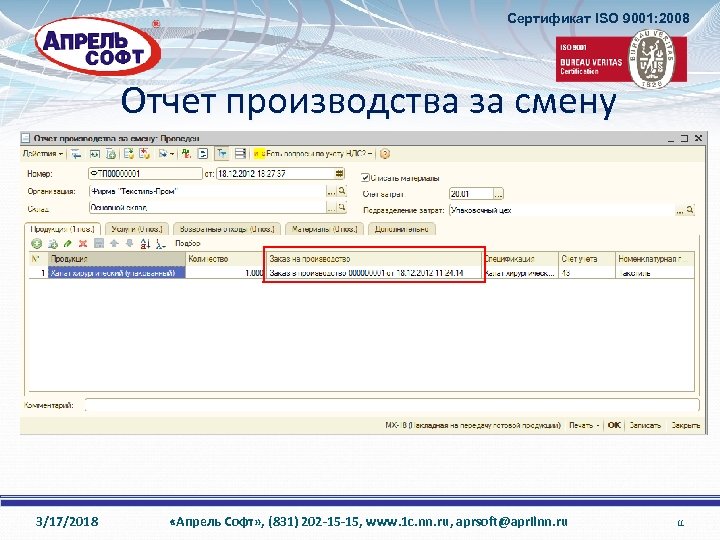Open the Действия dropdown menu
Viewport: 720px width, 540px height.
pyautogui.click(x=43, y=154)
